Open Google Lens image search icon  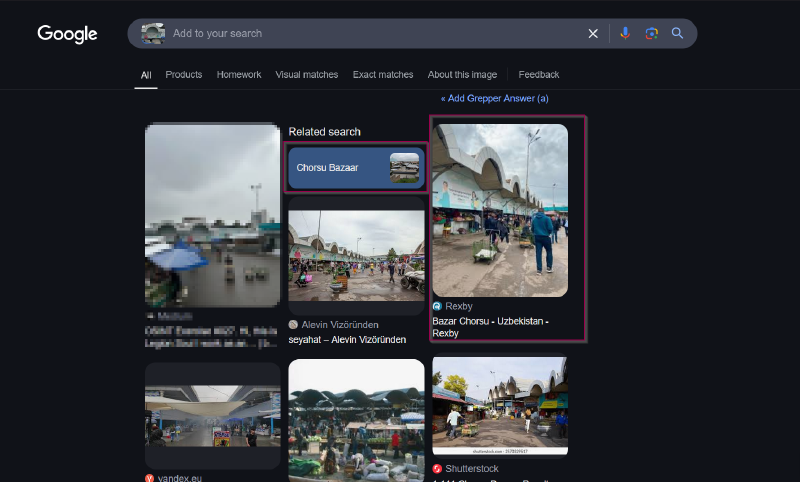651,34
